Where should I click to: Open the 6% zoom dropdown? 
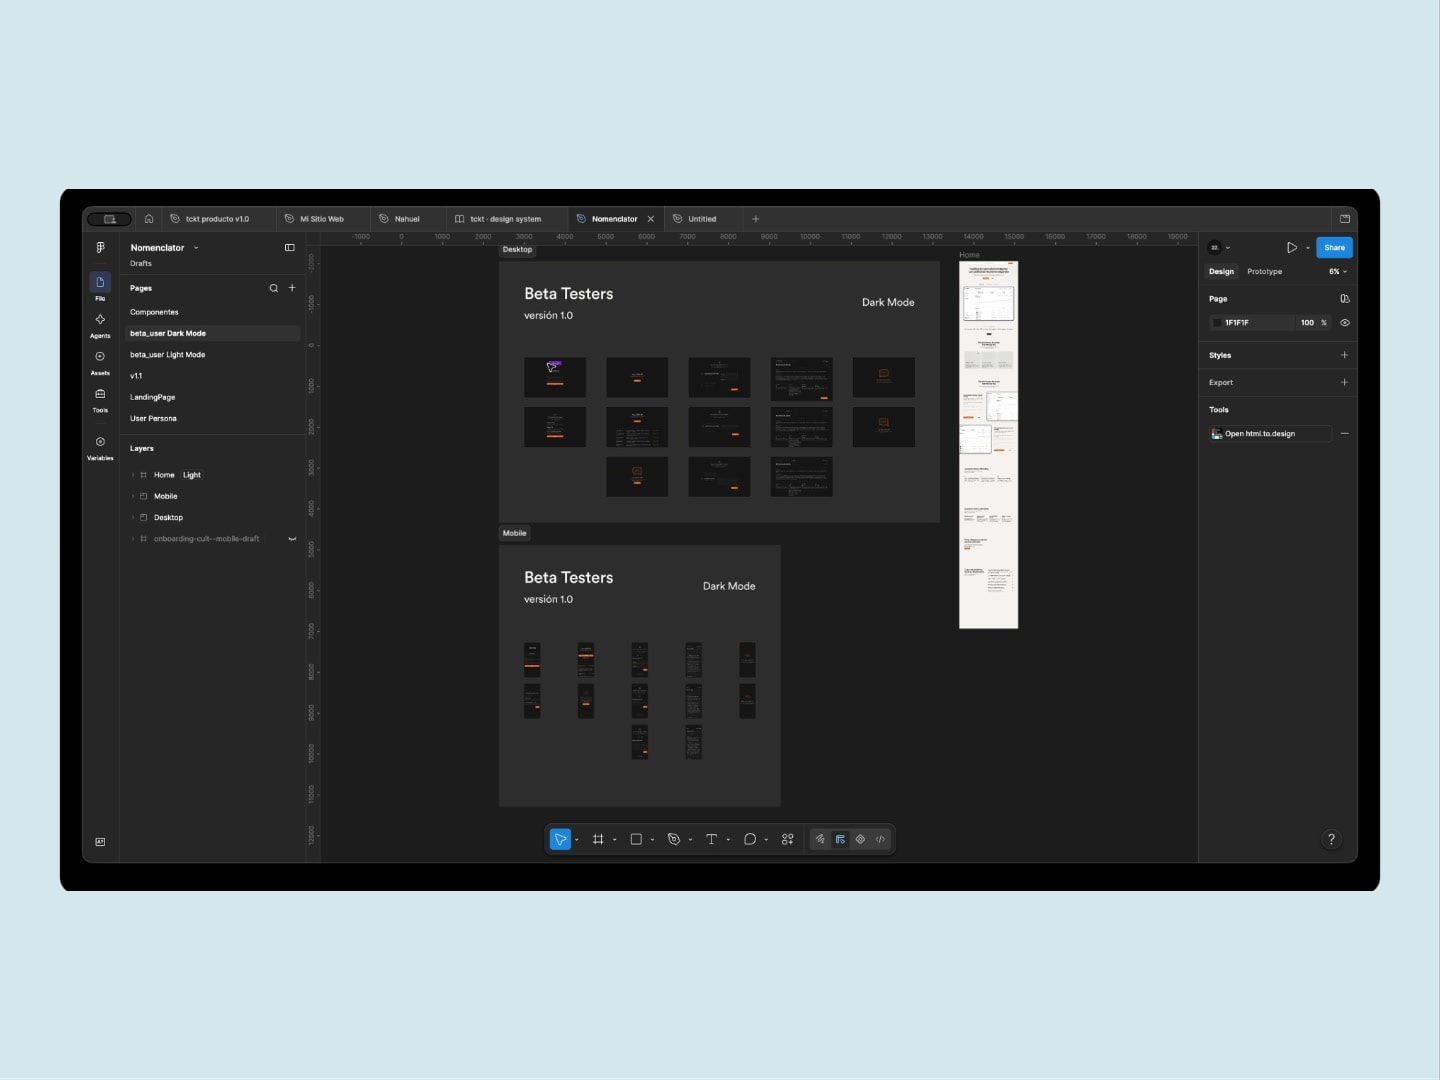[x=1338, y=272]
